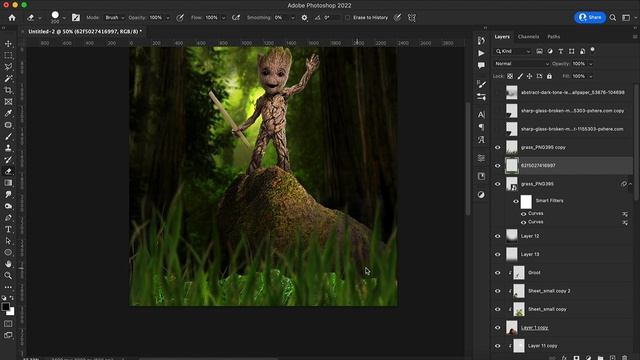The width and height of the screenshot is (640, 360).
Task: Select the Eyedropper tool
Action: [8, 113]
